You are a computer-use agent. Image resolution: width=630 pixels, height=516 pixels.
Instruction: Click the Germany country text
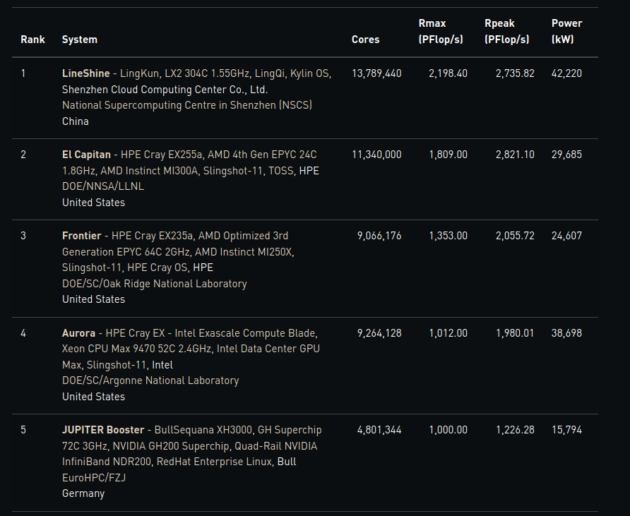(x=83, y=493)
